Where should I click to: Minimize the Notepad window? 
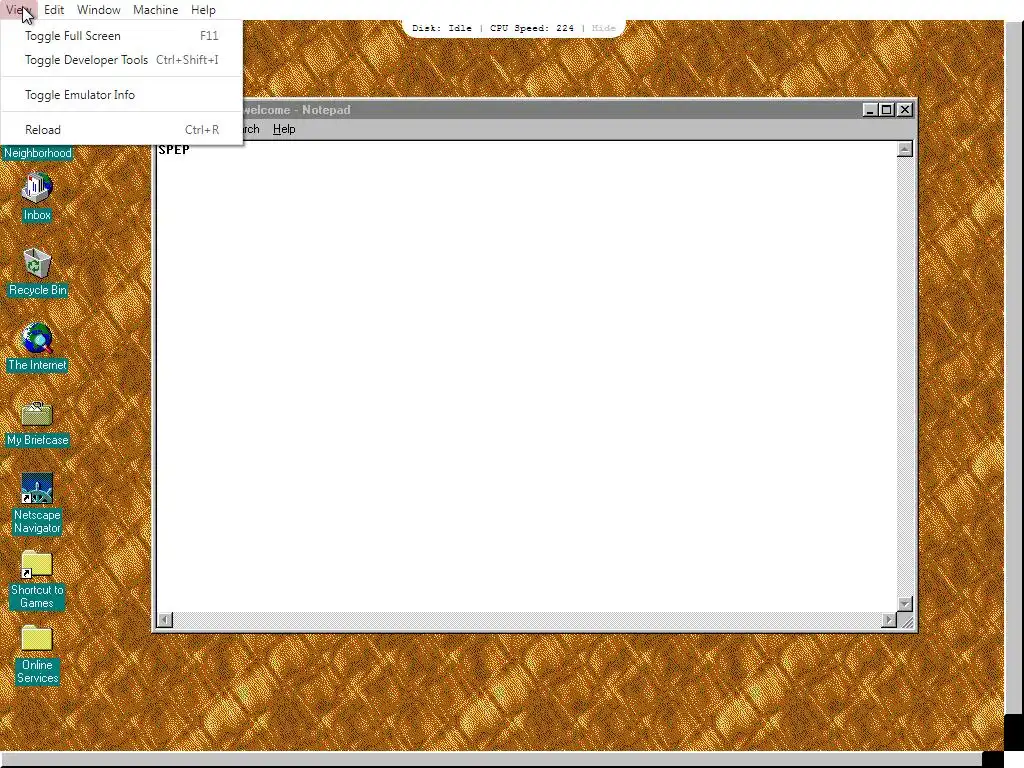click(x=870, y=110)
